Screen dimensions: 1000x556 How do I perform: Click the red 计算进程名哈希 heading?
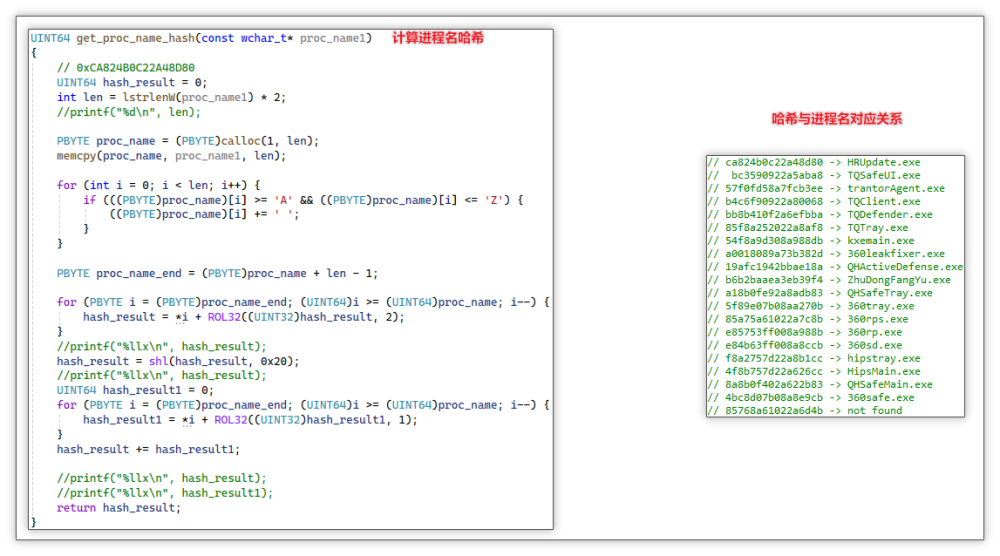coord(438,38)
